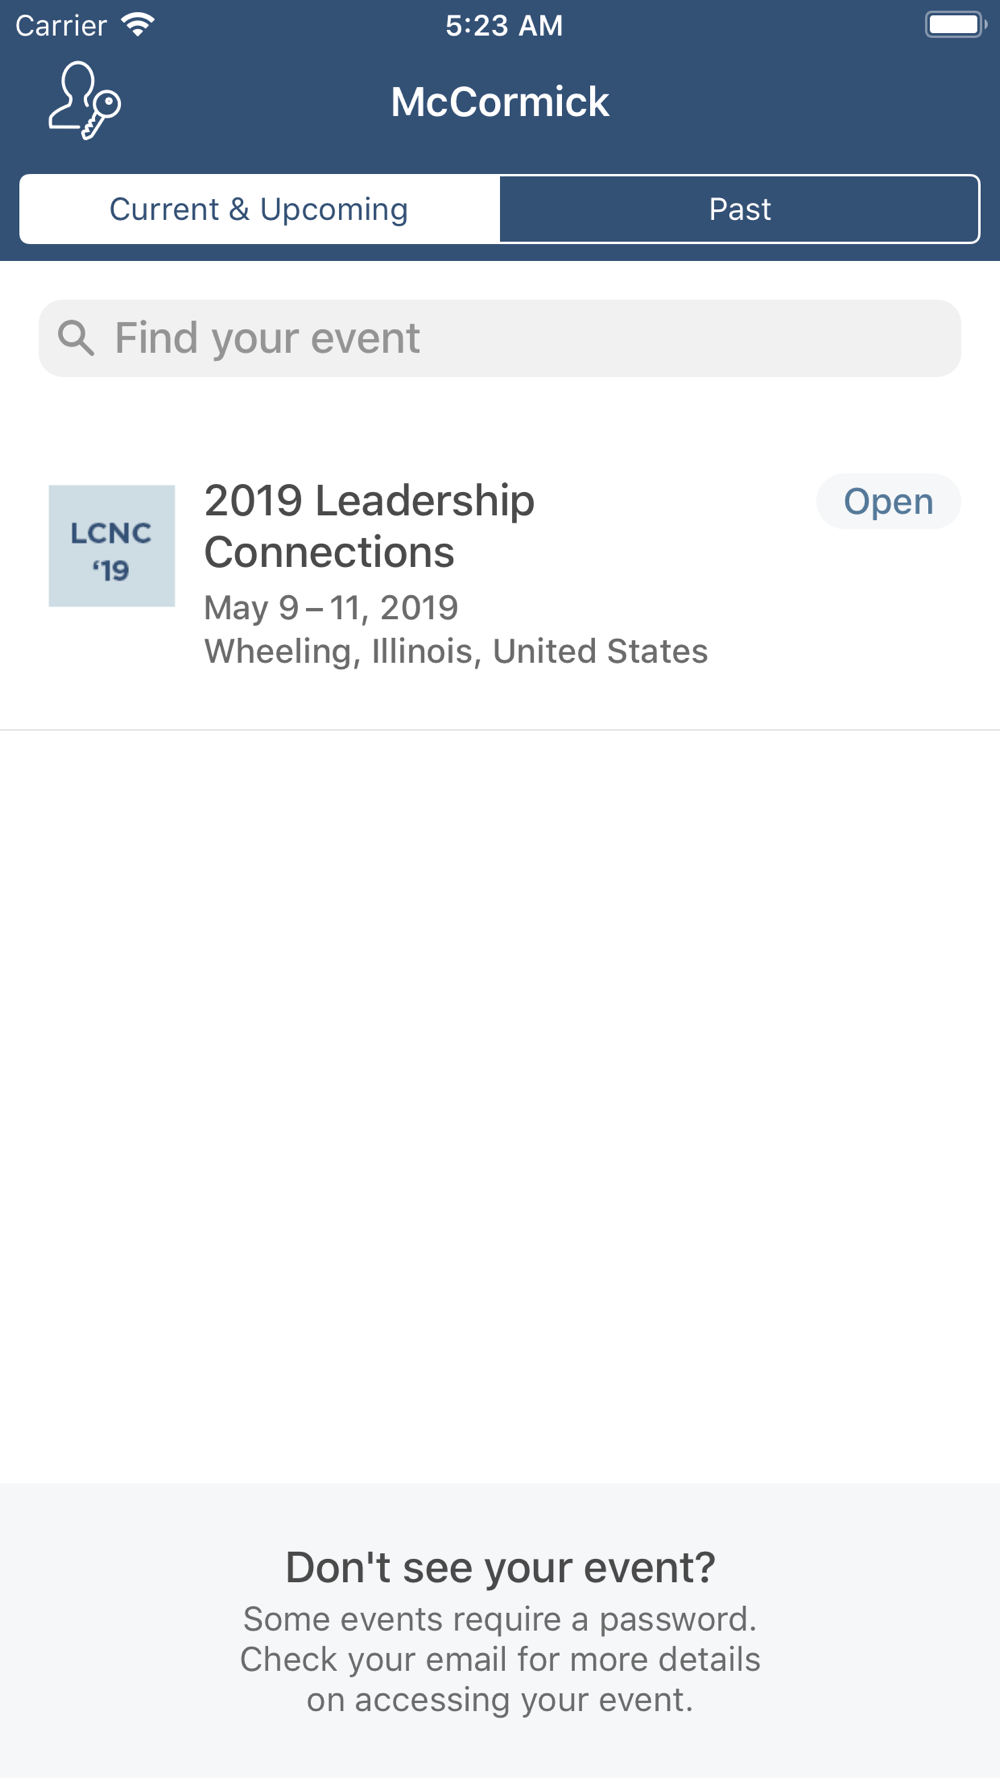The width and height of the screenshot is (1000, 1778).
Task: Tap the Carrier label in status bar
Action: pyautogui.click(x=61, y=25)
